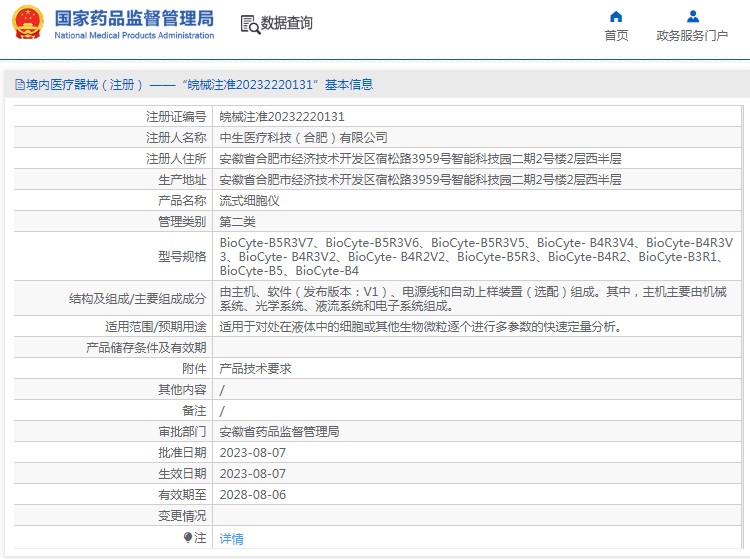Click the document icon before 境内医疗器械
This screenshot has width=750, height=559.
coord(20,85)
